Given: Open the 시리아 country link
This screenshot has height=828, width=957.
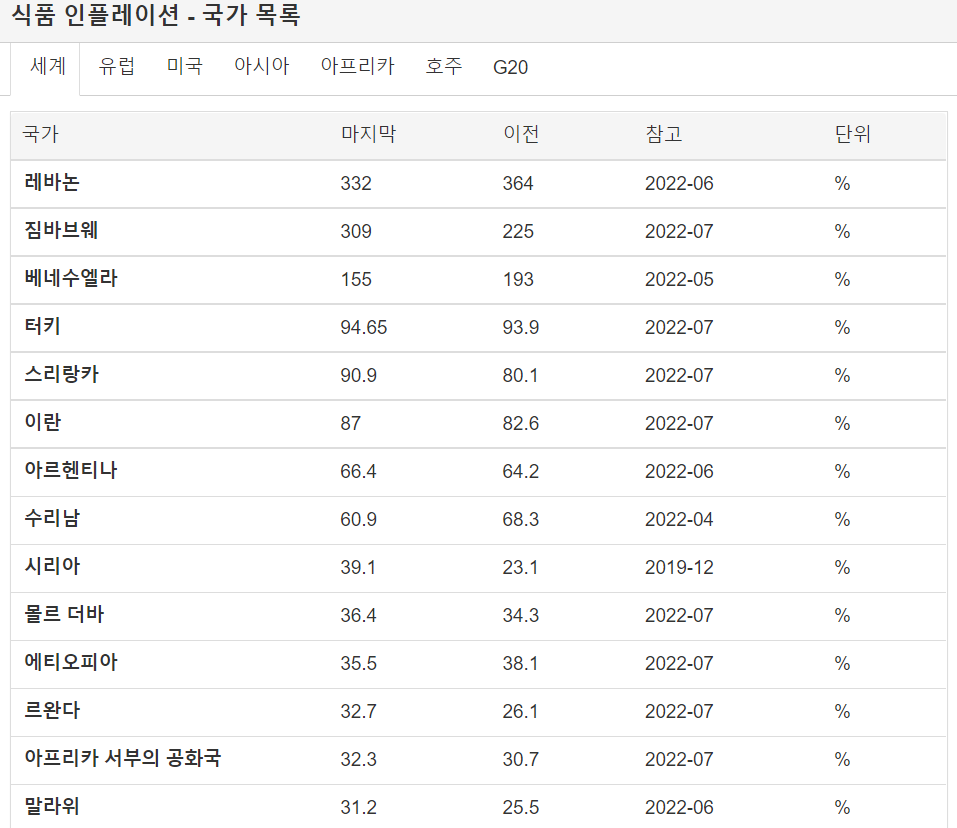Looking at the screenshot, I should tap(52, 566).
